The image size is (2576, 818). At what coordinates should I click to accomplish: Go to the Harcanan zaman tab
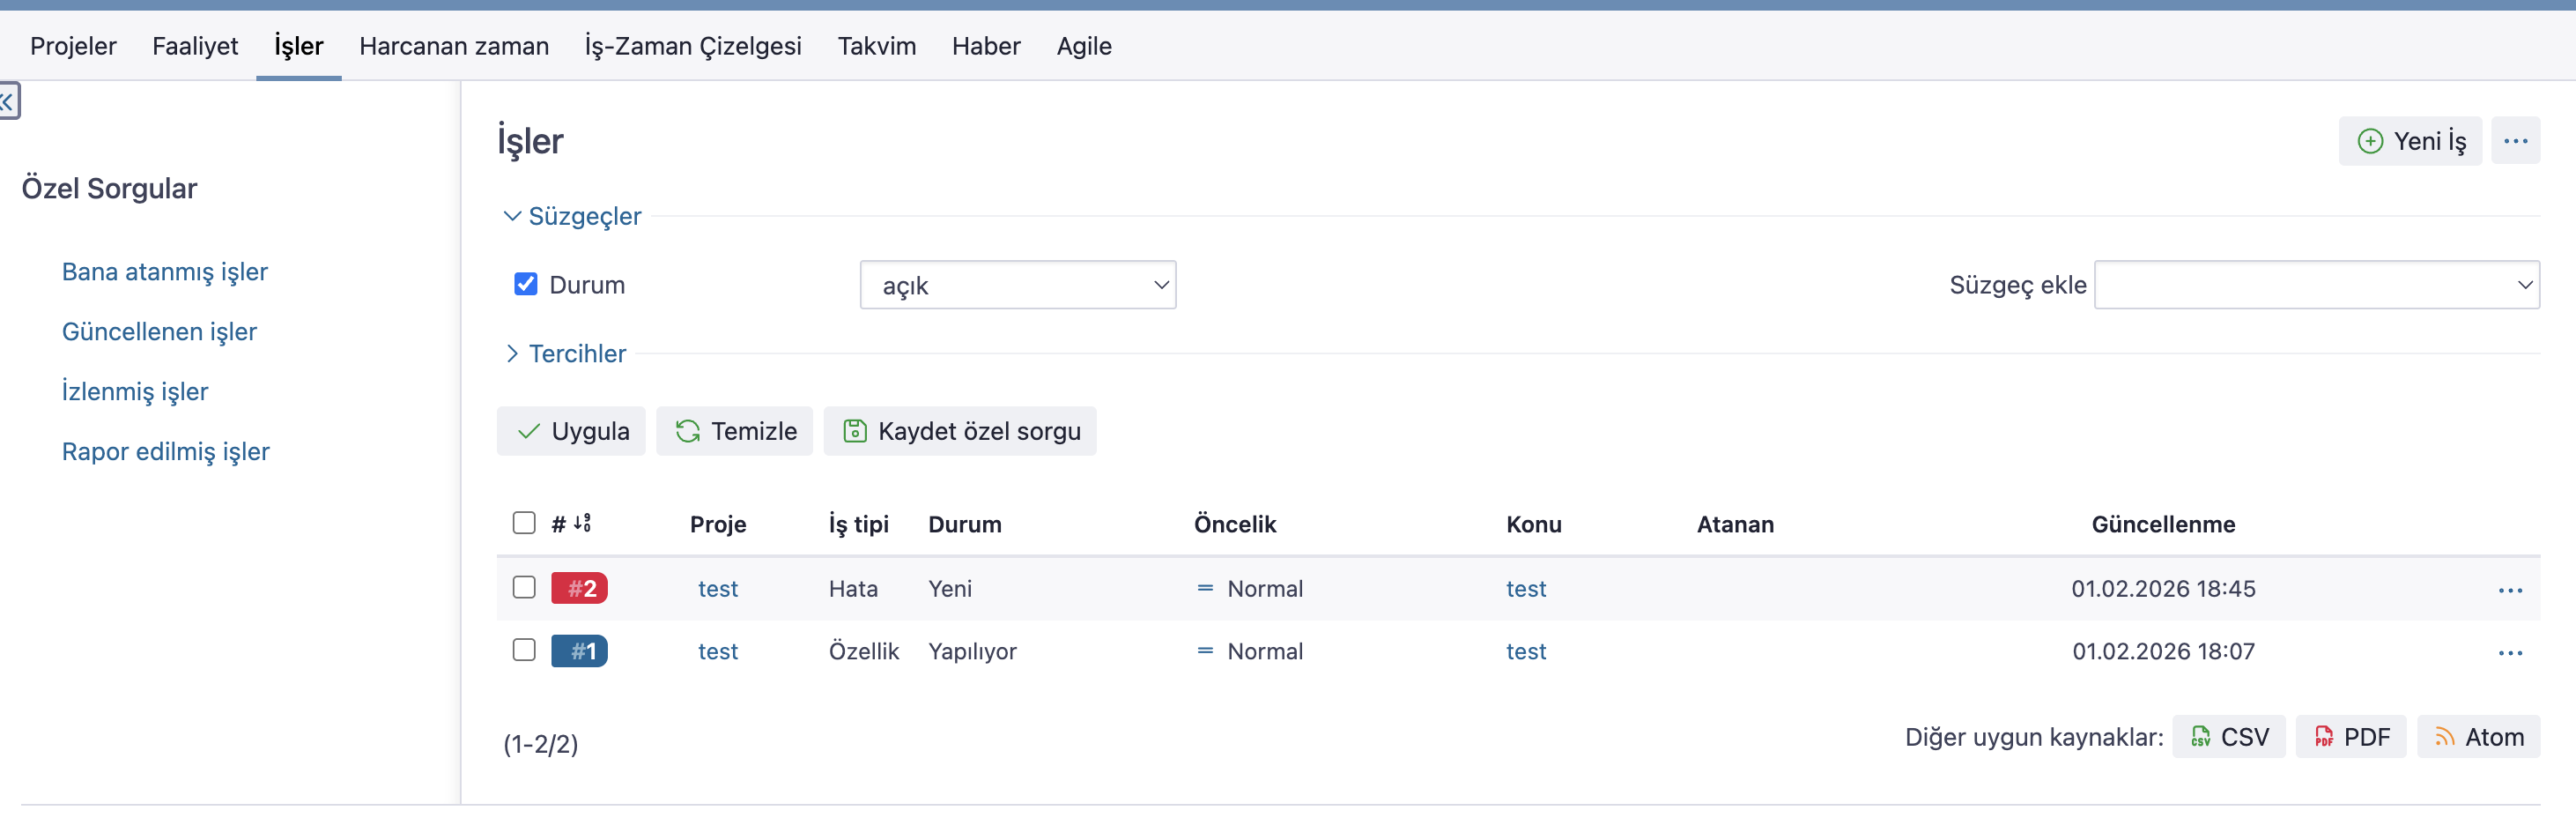click(x=454, y=46)
